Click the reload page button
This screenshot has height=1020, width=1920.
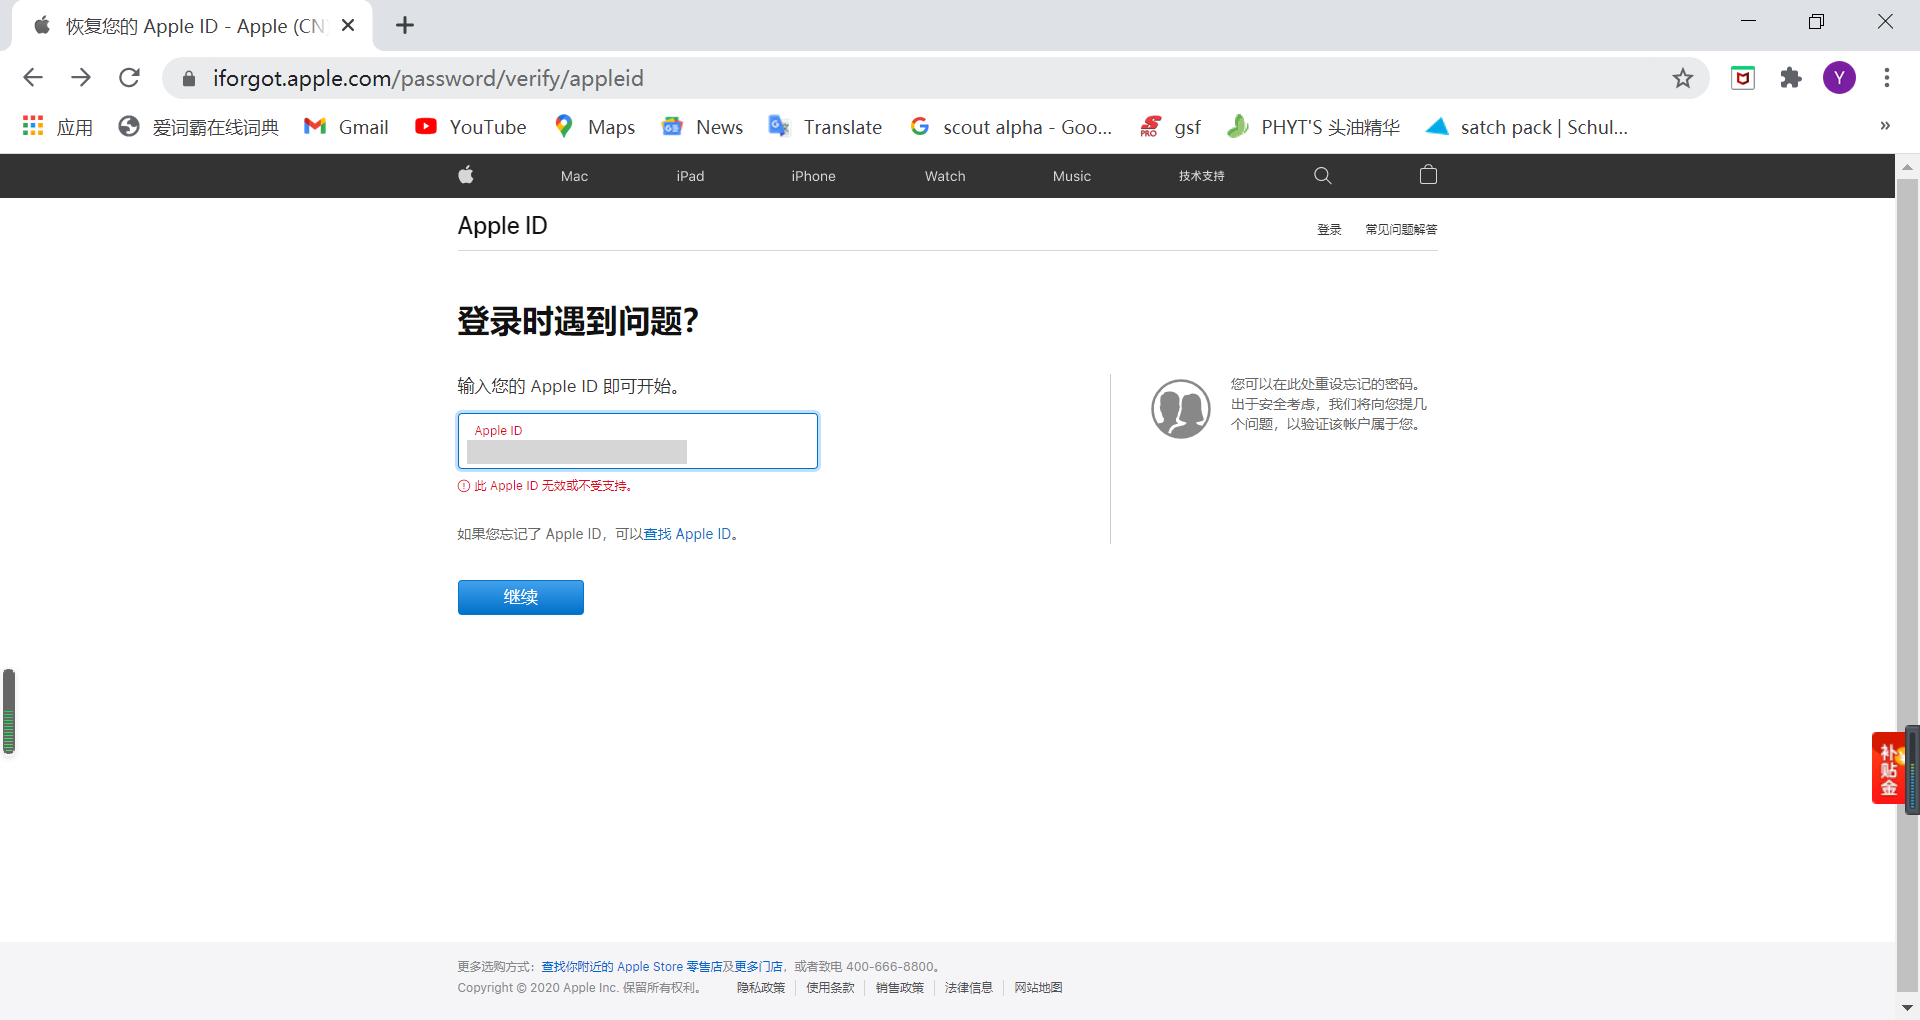coord(129,78)
